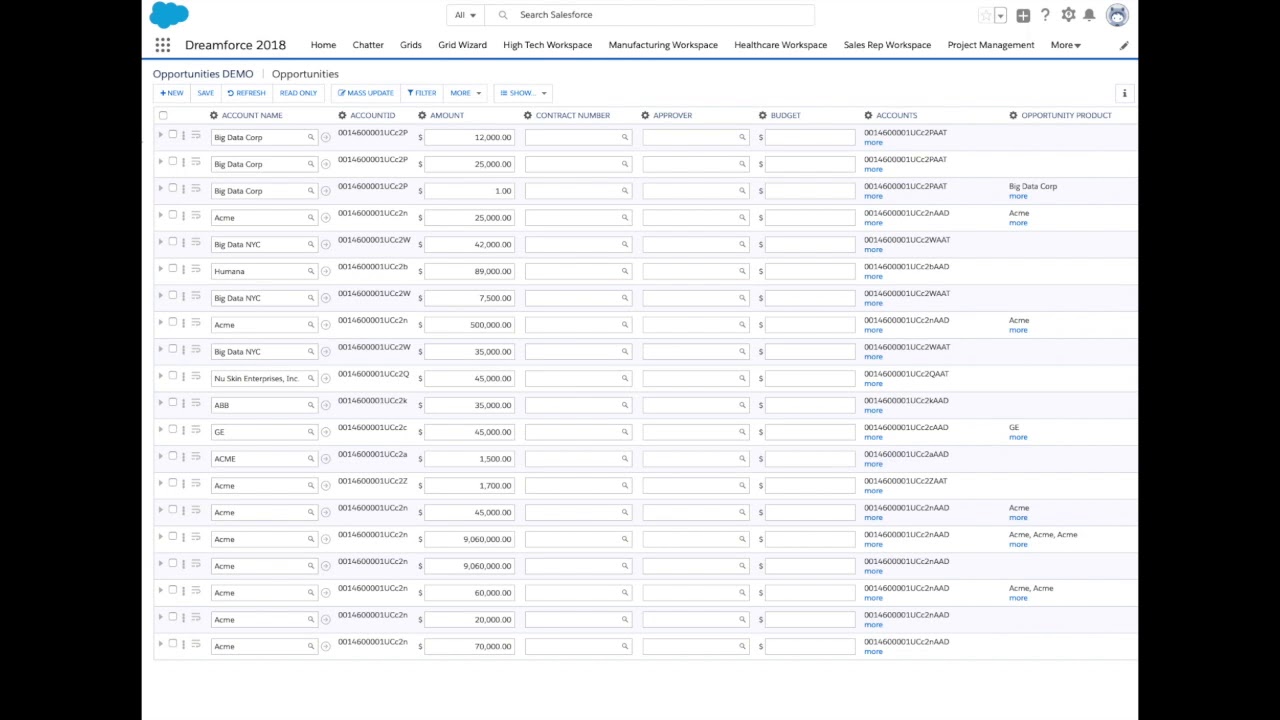1280x720 pixels.
Task: Click the go-to arrow icon beside ABB
Action: click(x=326, y=405)
